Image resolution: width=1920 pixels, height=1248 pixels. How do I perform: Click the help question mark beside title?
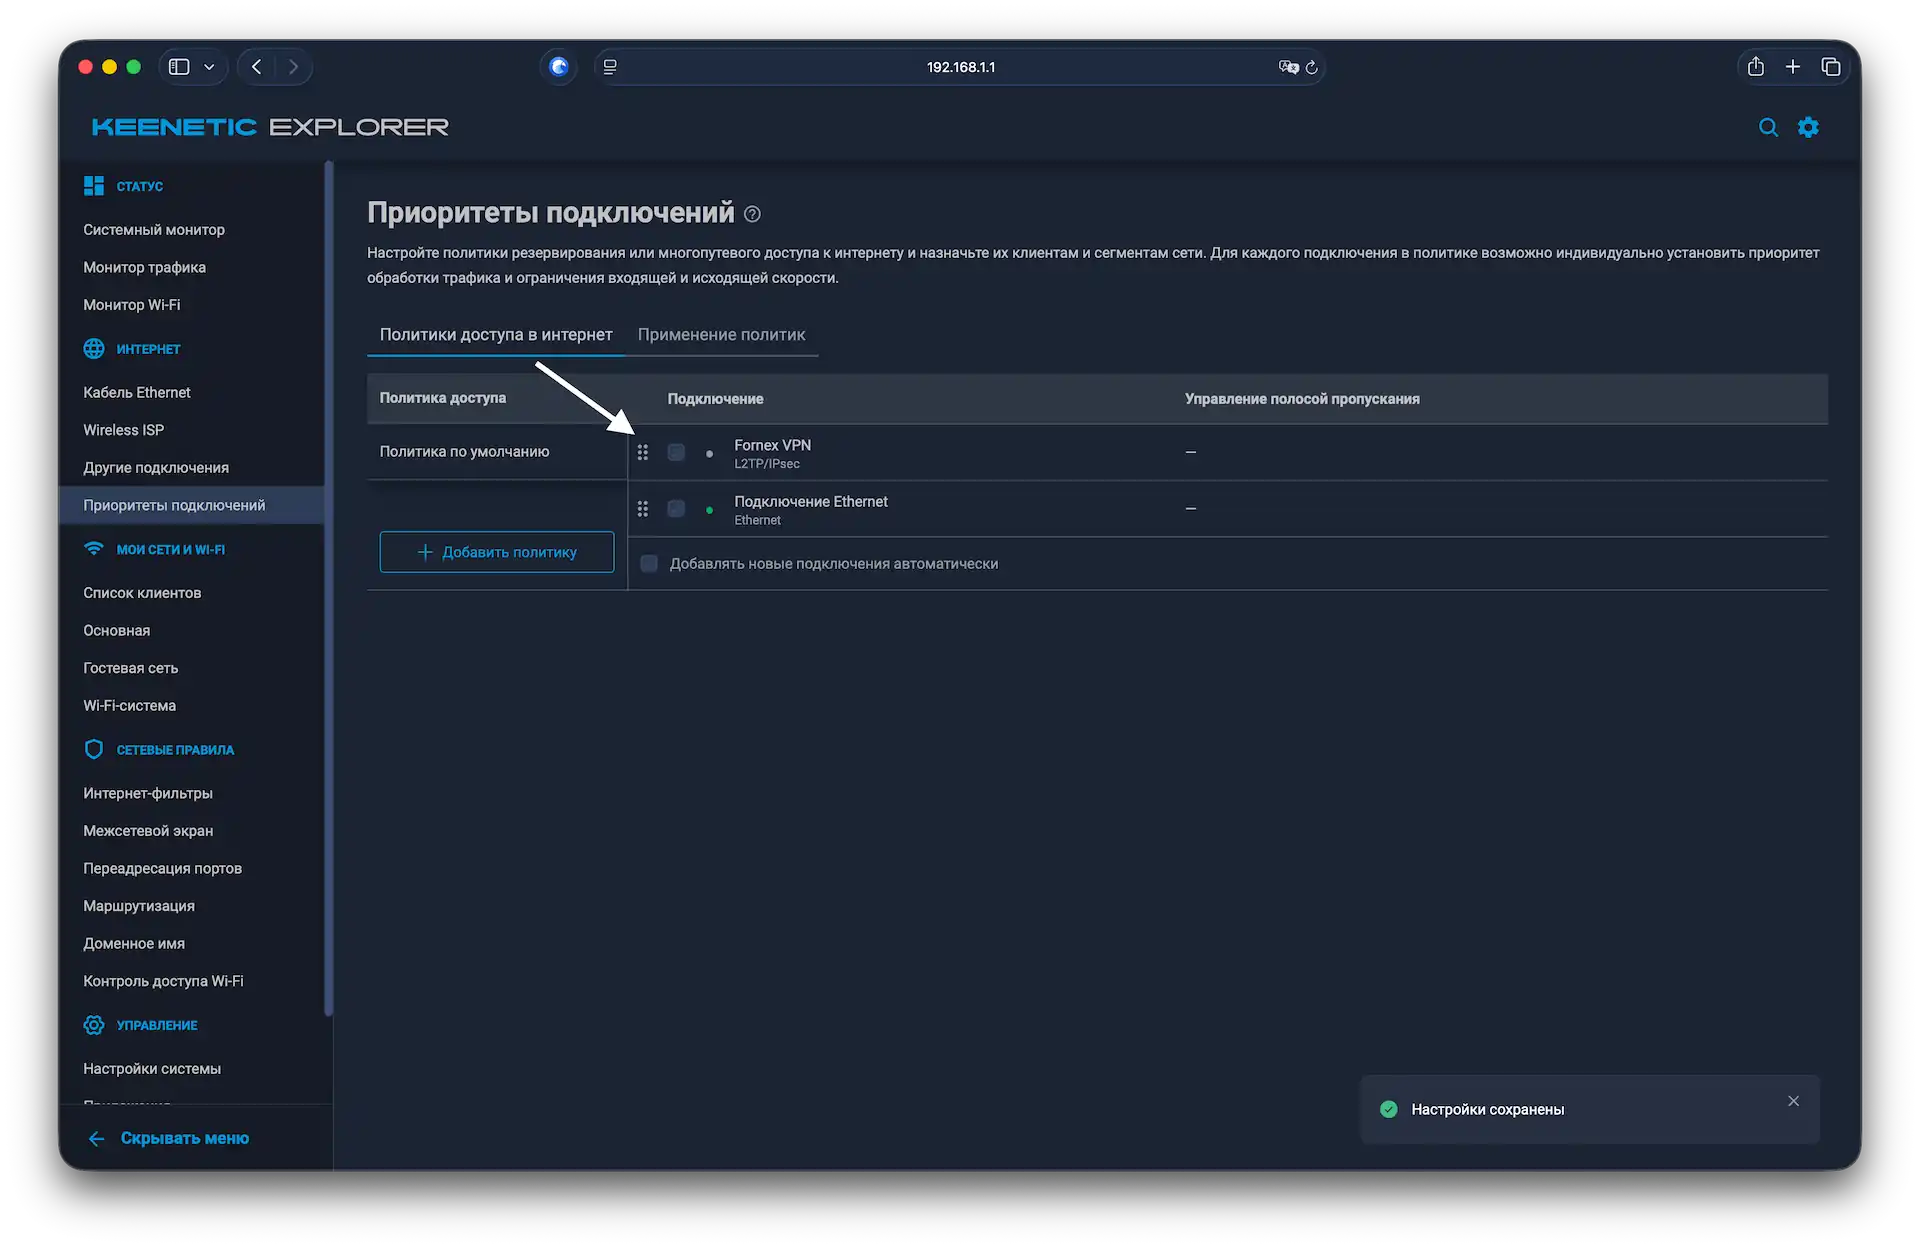point(753,214)
